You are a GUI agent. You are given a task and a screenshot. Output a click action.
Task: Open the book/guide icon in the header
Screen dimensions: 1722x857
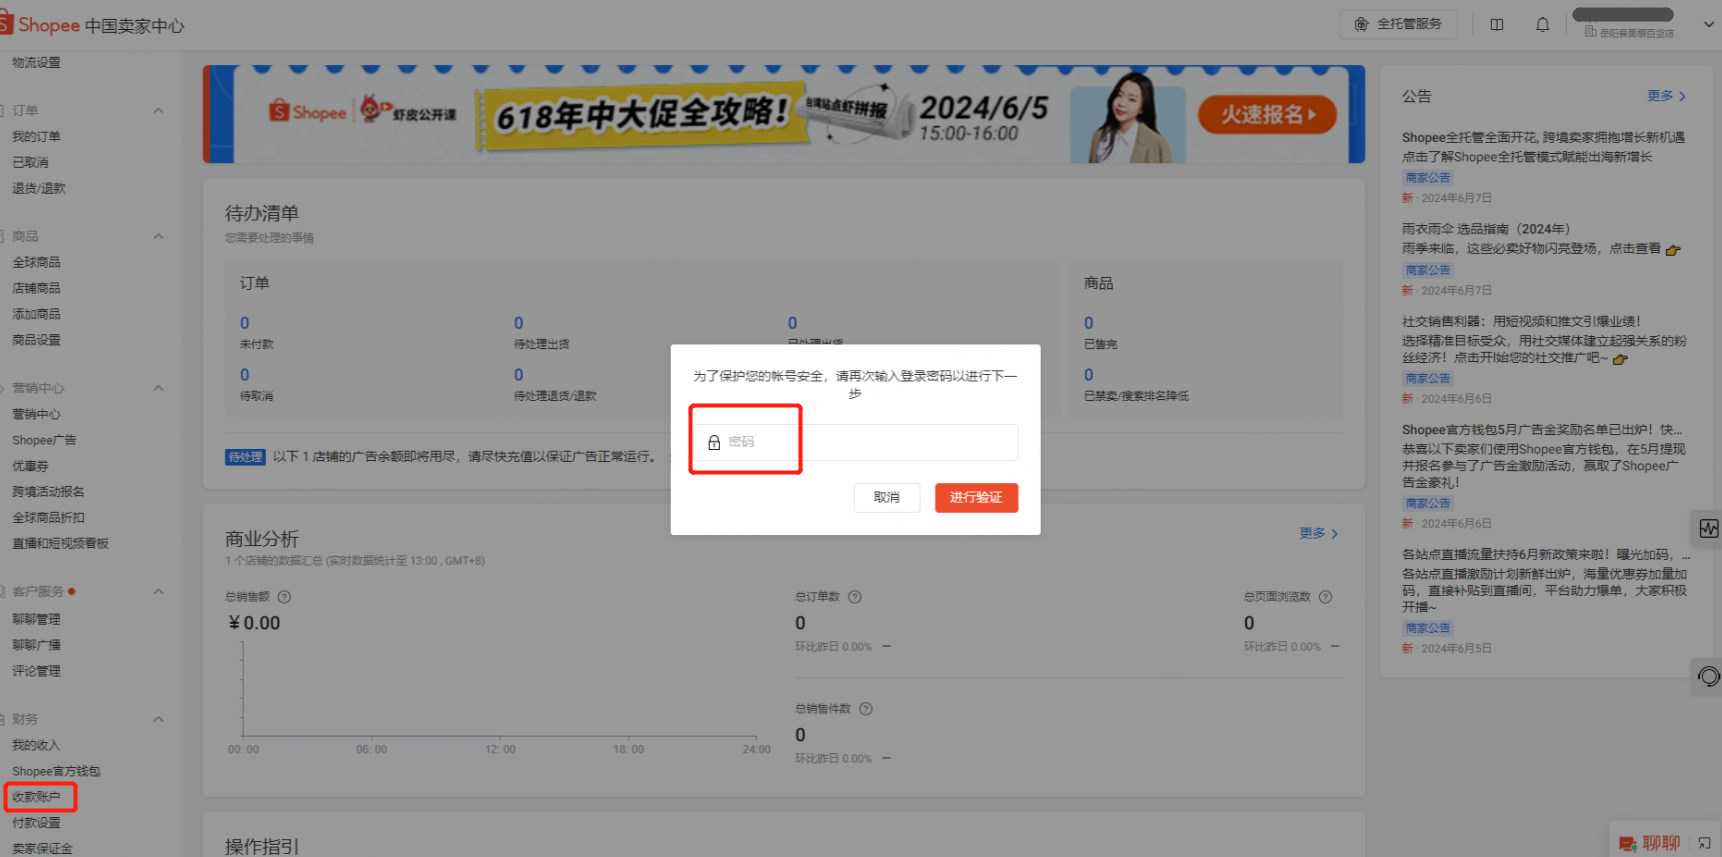pos(1497,25)
